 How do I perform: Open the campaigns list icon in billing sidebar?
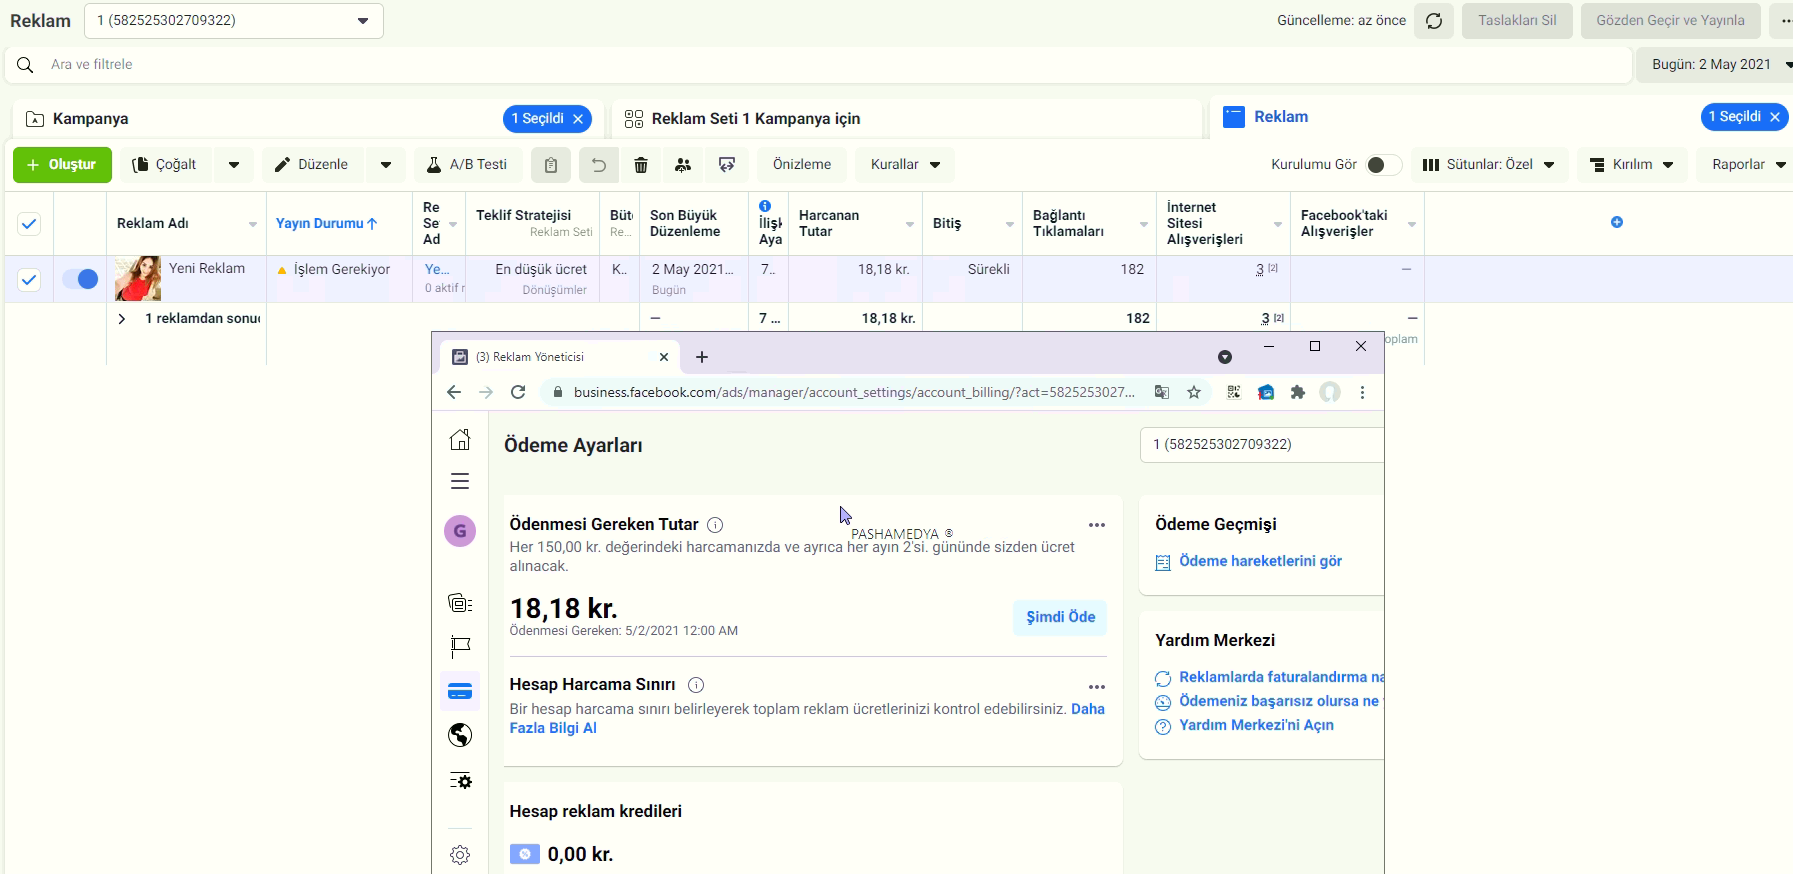coord(460,602)
